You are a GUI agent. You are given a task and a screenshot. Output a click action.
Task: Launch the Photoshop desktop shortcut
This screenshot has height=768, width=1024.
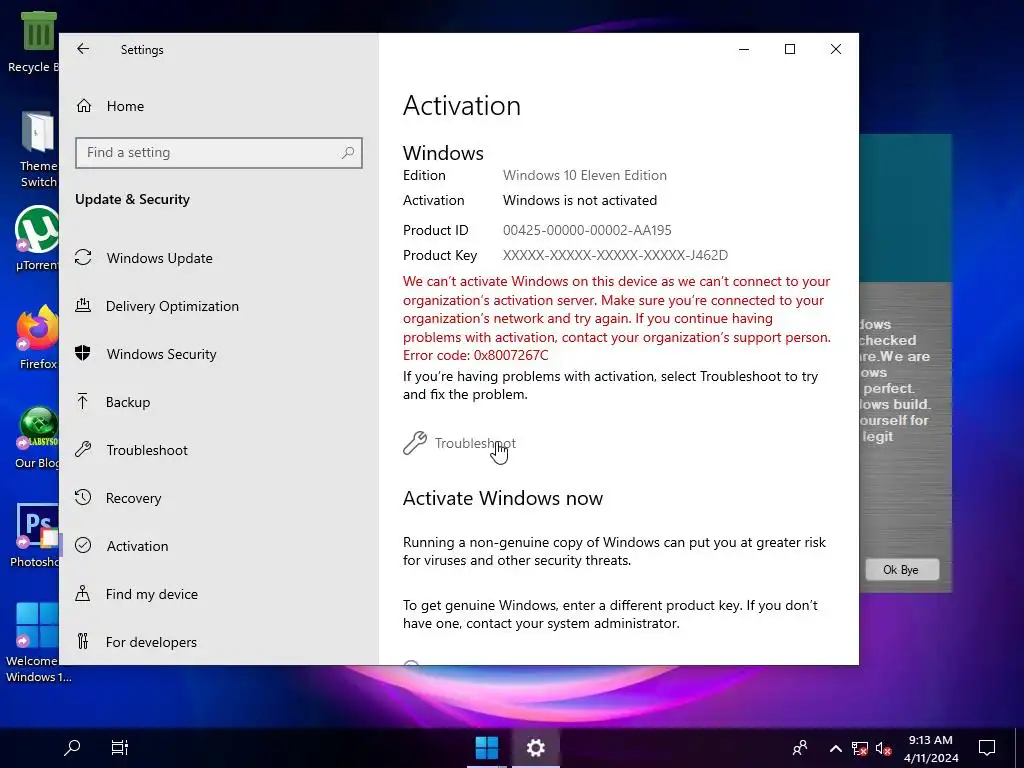tap(36, 536)
